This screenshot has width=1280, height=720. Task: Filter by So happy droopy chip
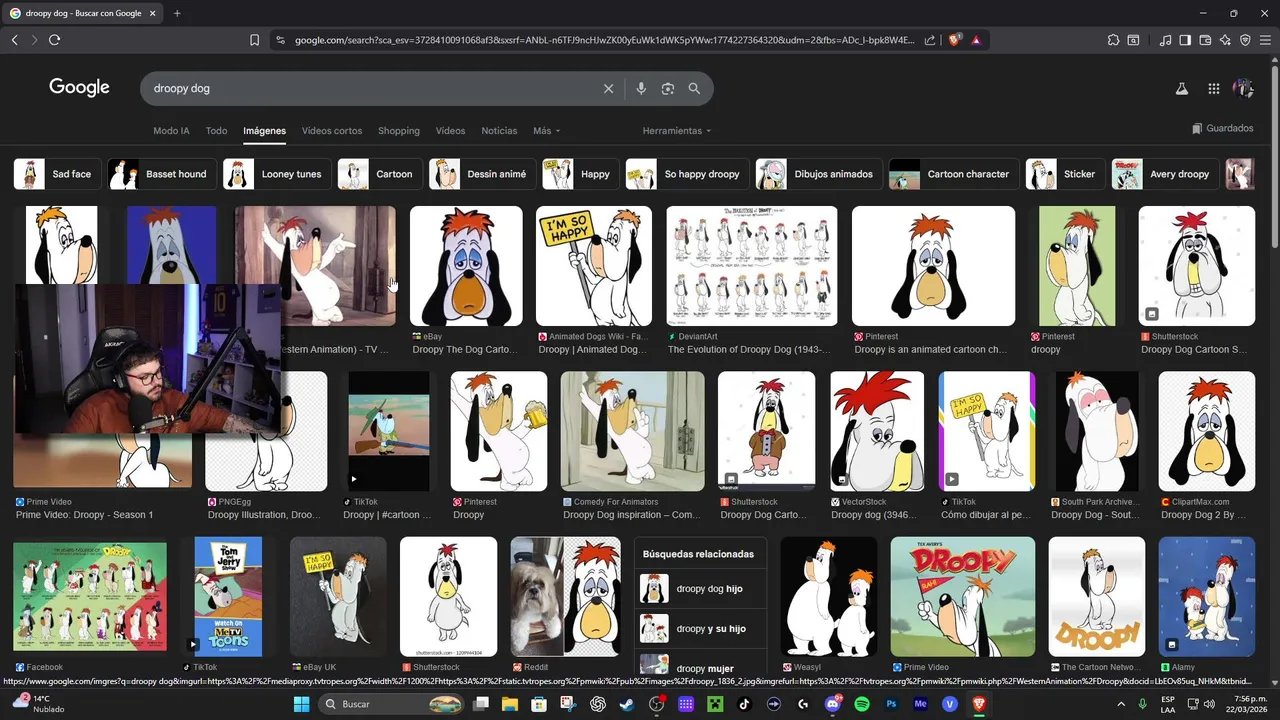click(687, 174)
